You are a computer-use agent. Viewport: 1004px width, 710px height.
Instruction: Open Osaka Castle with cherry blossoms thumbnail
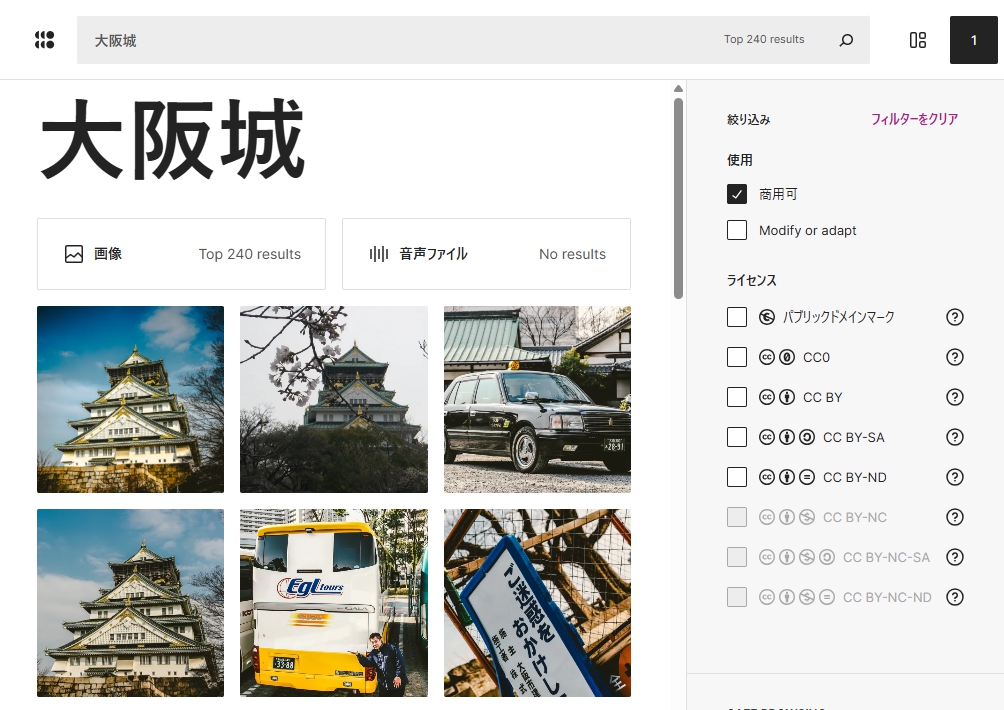(334, 399)
